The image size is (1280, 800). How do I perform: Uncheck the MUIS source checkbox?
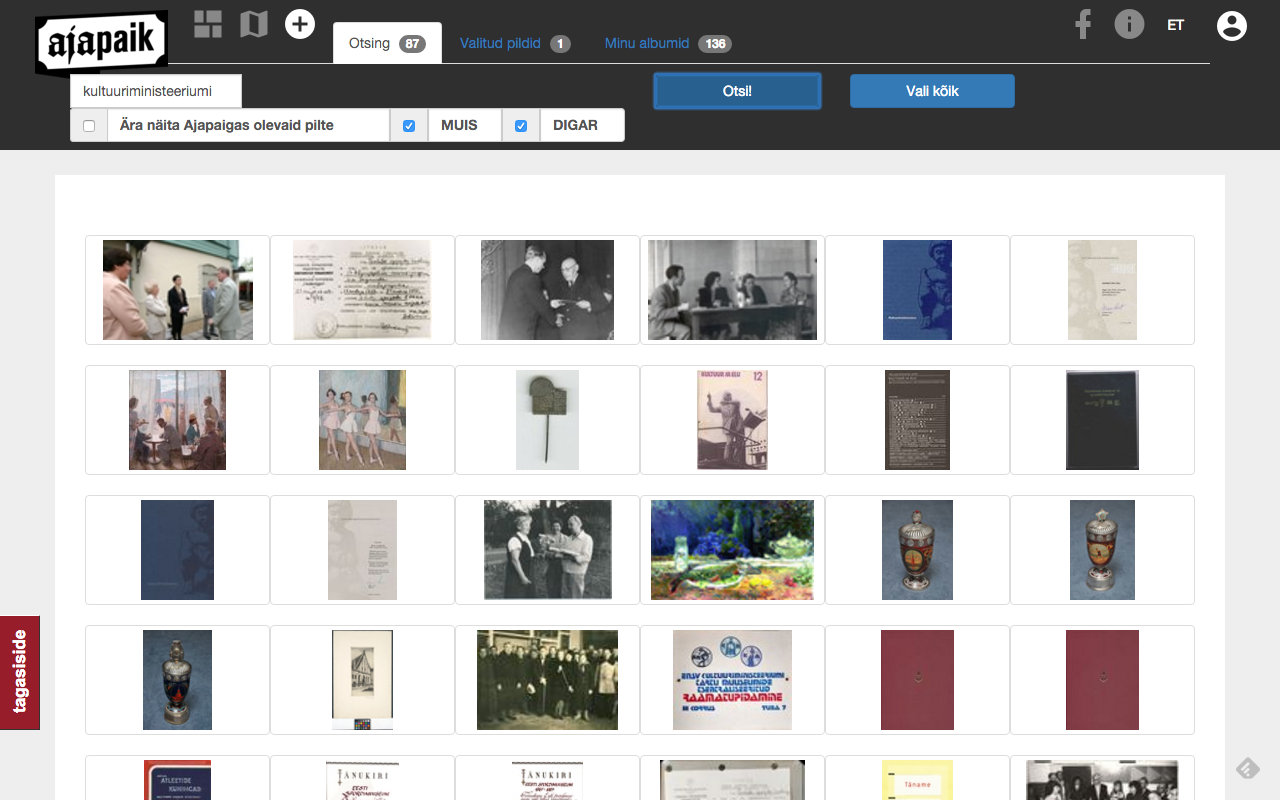pos(408,126)
